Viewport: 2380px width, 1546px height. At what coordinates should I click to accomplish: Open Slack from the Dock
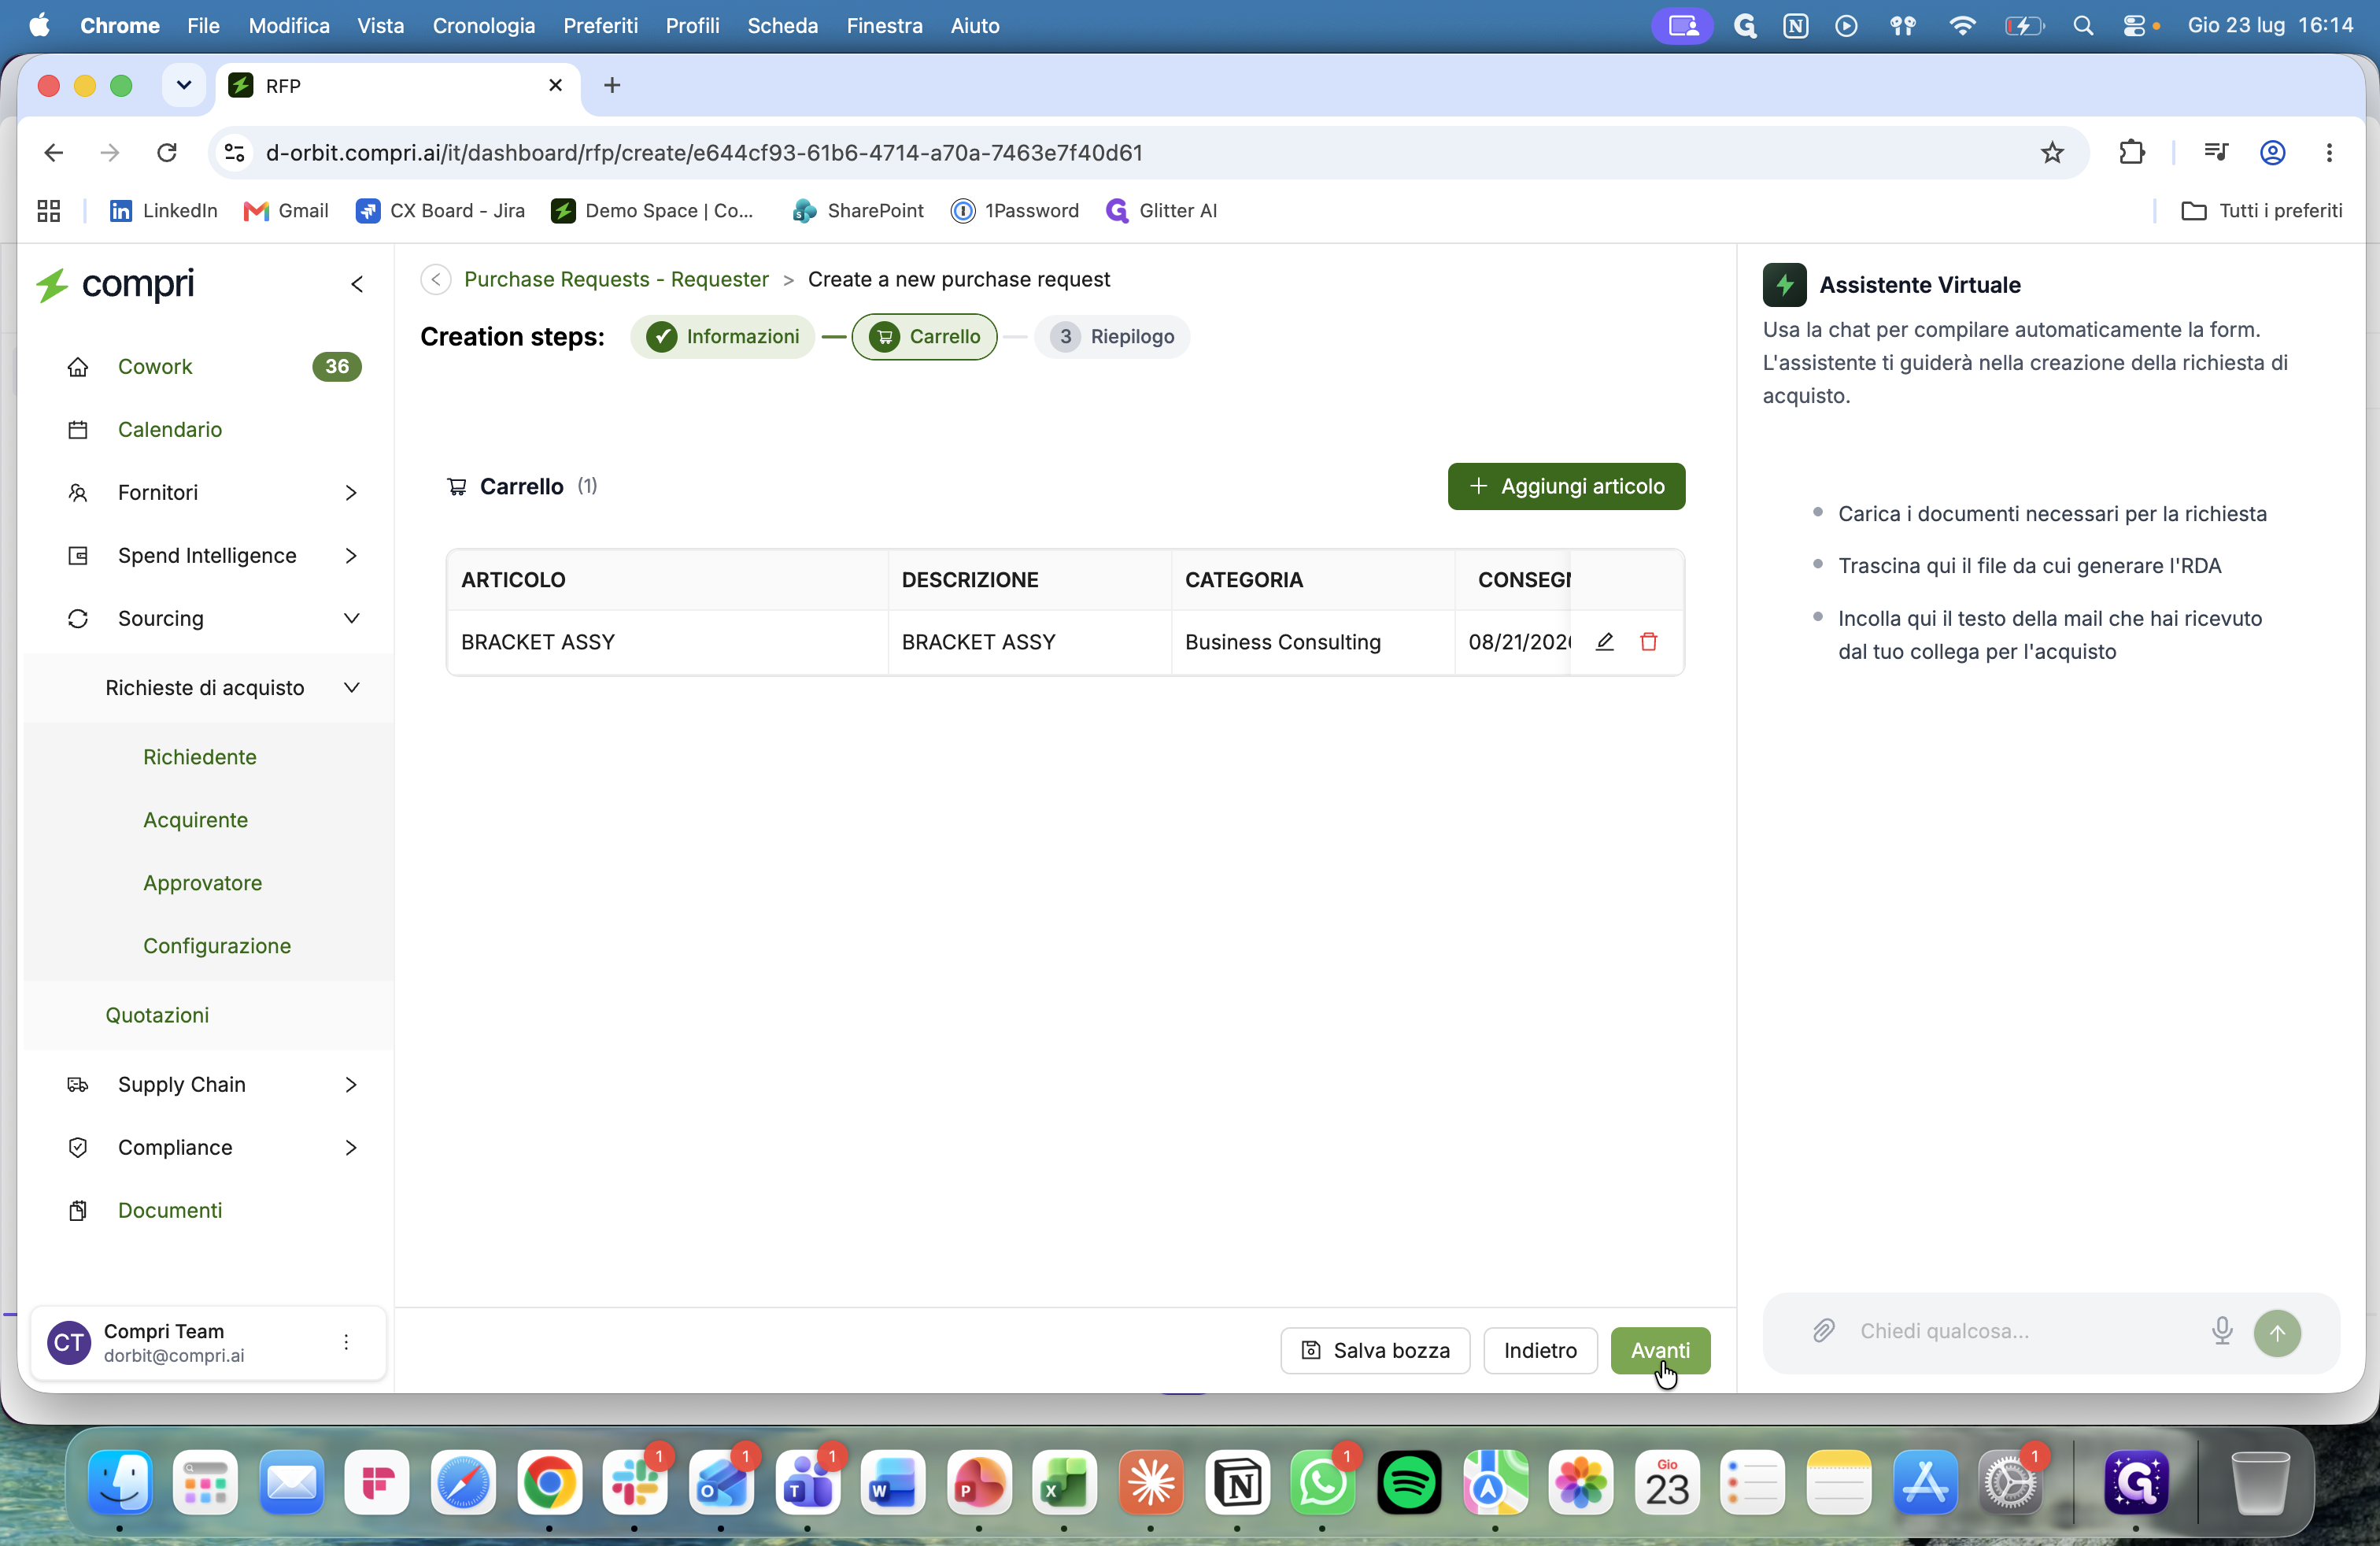[x=635, y=1482]
